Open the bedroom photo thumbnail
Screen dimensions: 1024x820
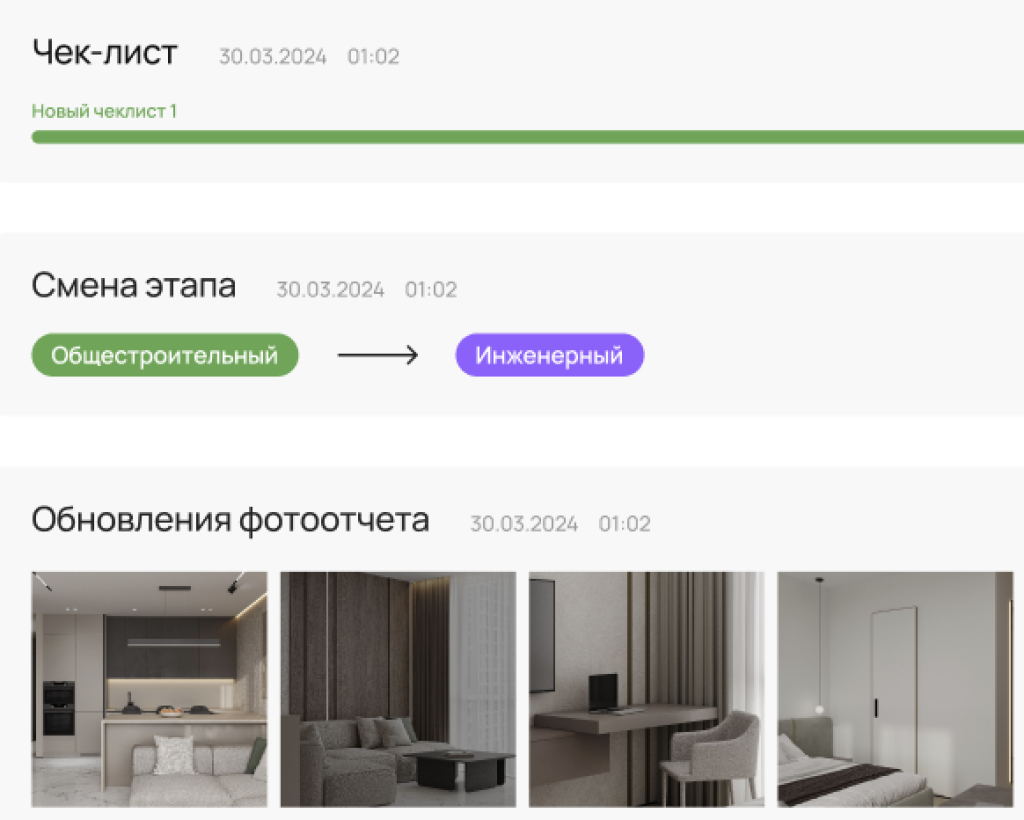click(895, 689)
